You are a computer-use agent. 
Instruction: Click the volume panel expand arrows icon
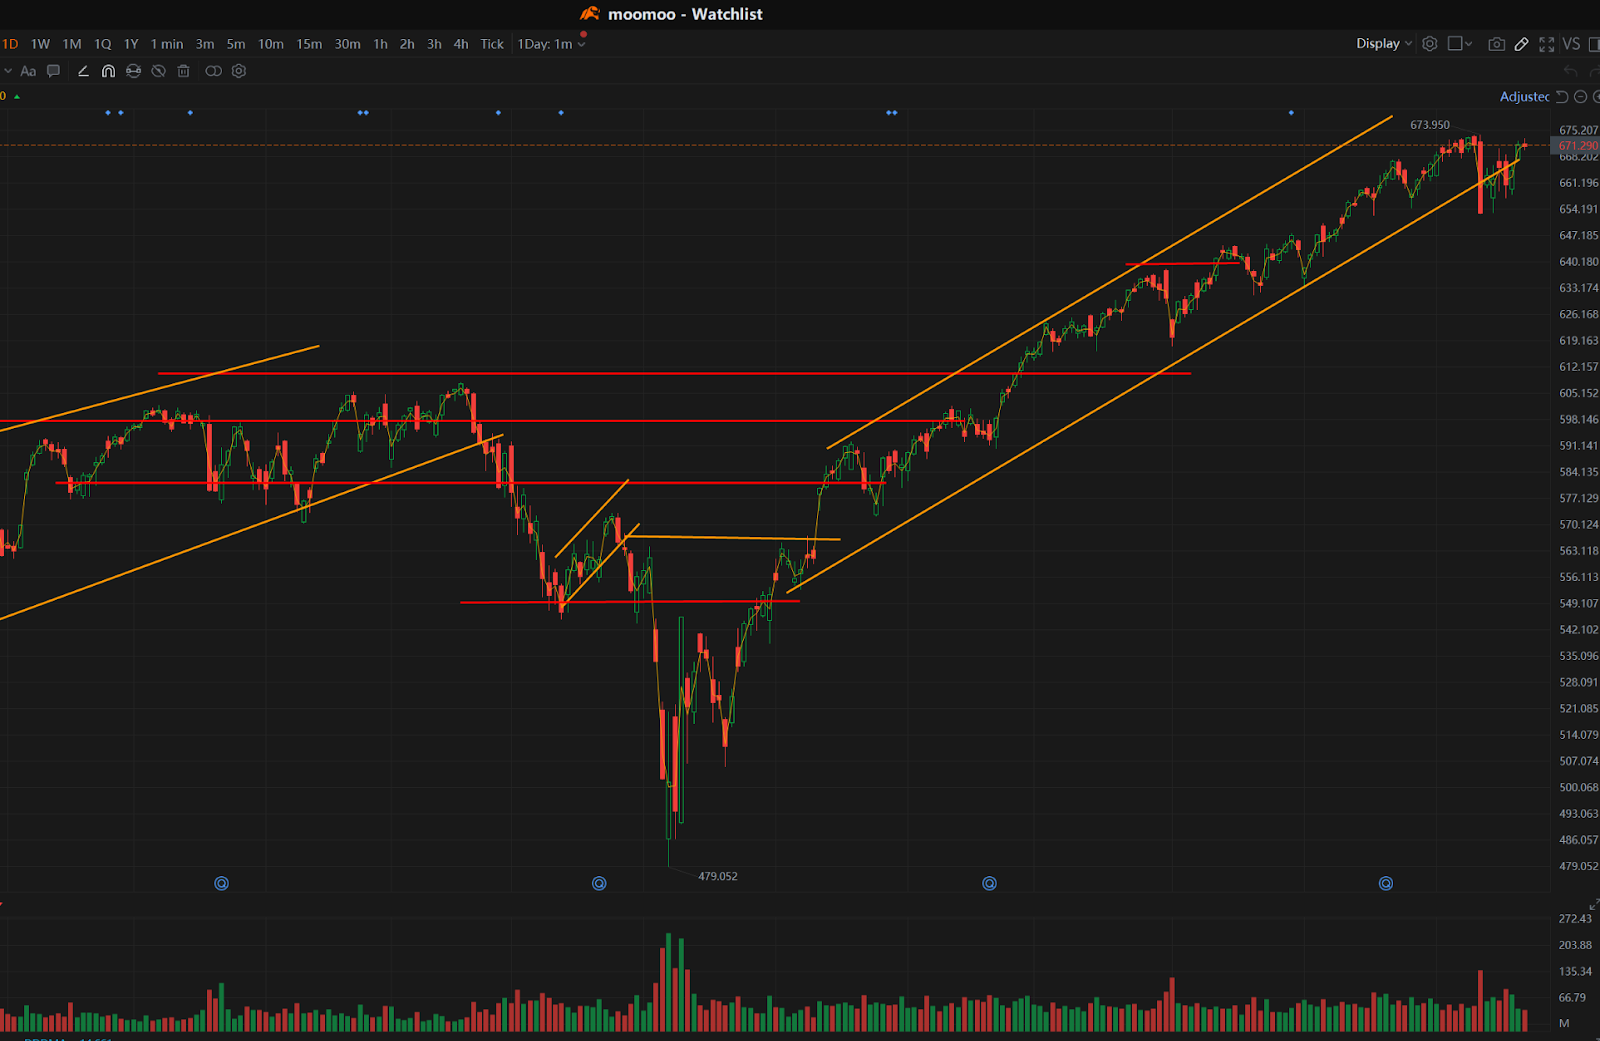coord(1594,904)
